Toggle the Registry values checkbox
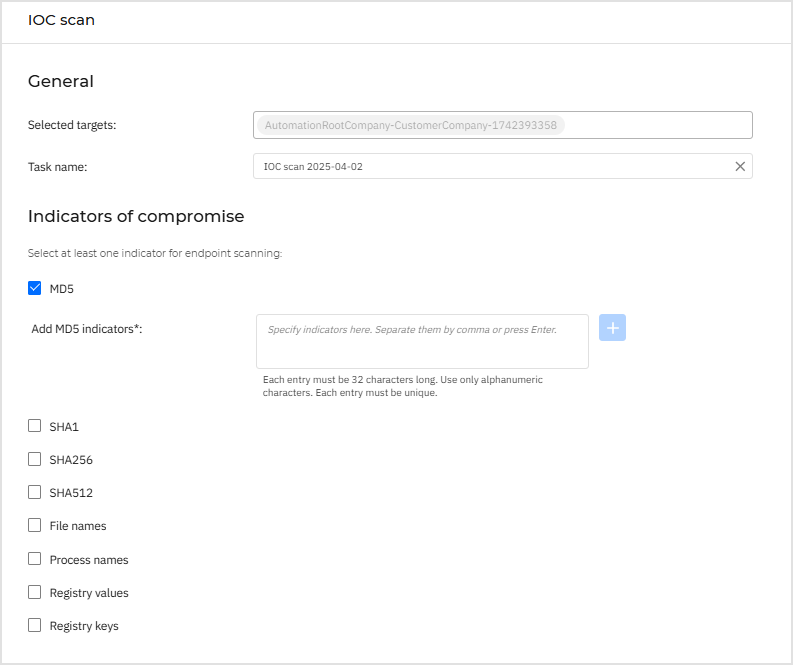 click(x=35, y=592)
